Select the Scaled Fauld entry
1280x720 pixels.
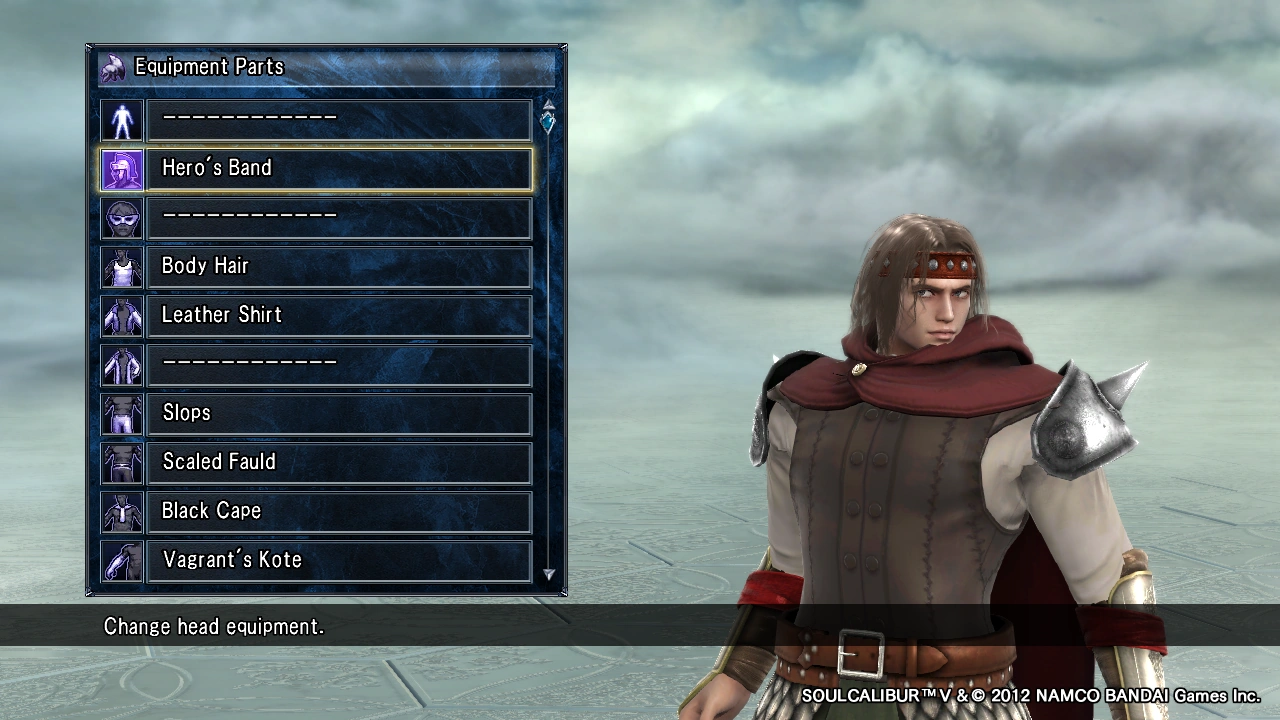tap(339, 463)
